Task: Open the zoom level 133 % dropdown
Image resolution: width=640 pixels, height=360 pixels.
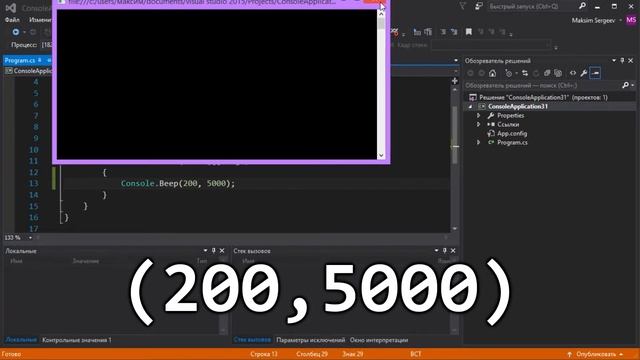Action: coord(30,238)
